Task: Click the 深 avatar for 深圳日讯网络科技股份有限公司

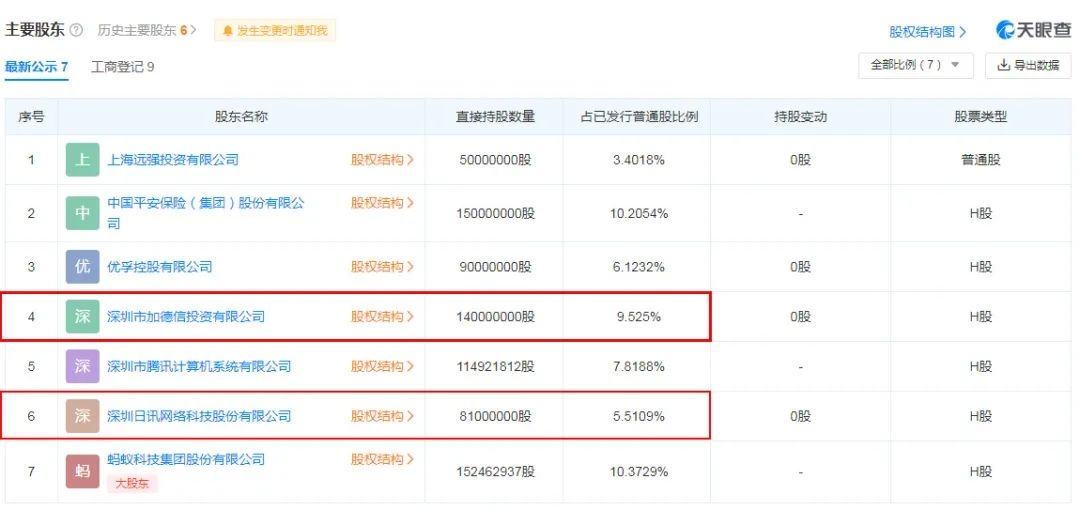Action: pos(83,416)
